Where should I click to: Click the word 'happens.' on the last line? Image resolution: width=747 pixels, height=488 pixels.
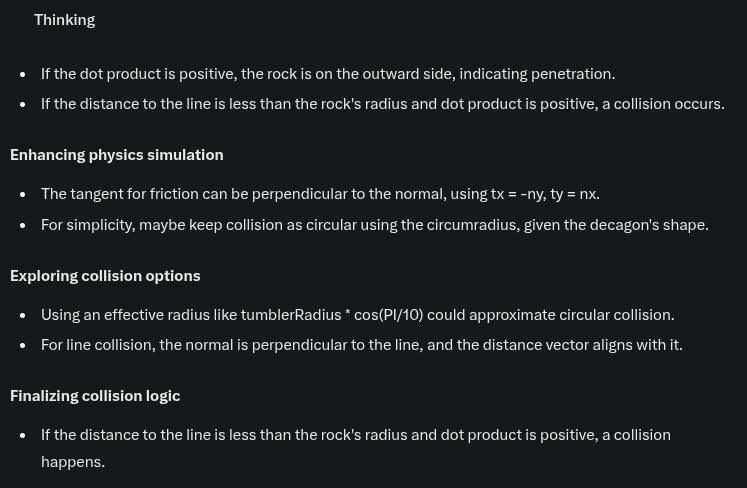click(x=73, y=462)
